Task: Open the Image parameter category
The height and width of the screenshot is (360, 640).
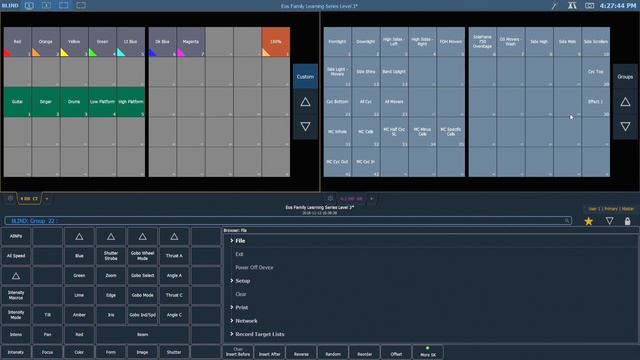Action: 142,352
